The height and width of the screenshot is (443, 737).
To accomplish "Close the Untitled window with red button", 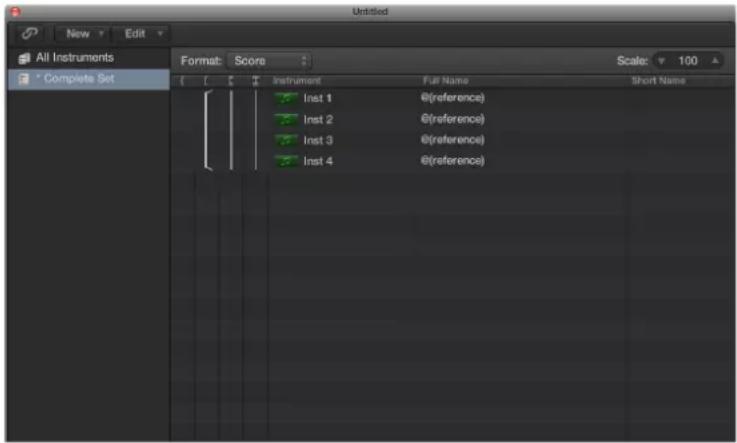I will click(16, 11).
